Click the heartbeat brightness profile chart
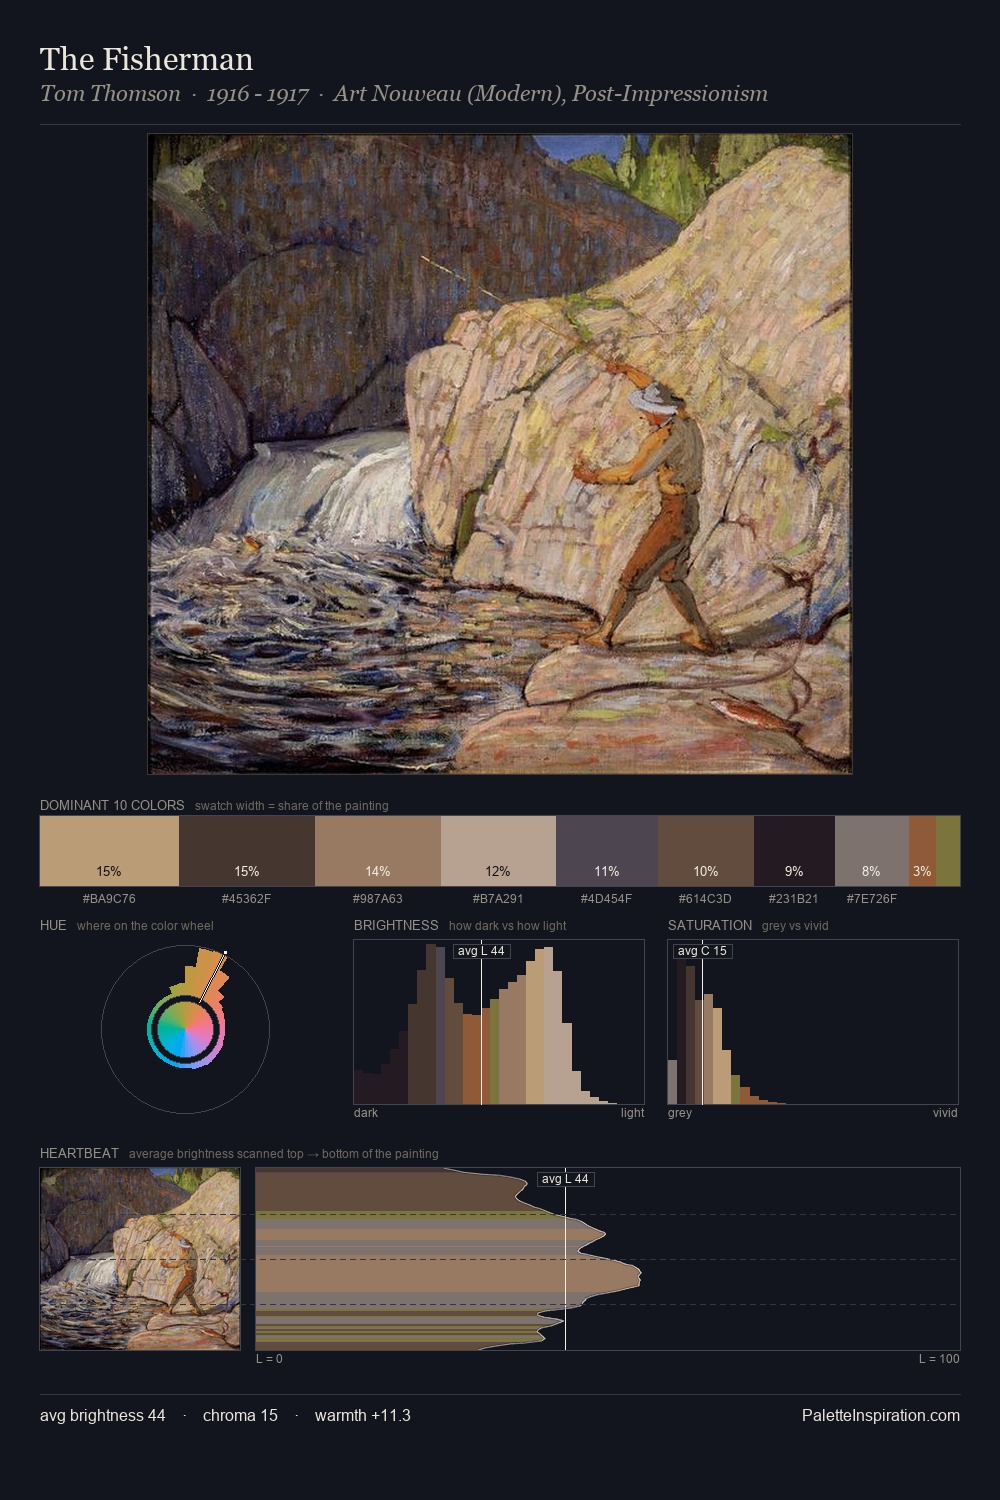This screenshot has height=1500, width=1000. pyautogui.click(x=608, y=1259)
